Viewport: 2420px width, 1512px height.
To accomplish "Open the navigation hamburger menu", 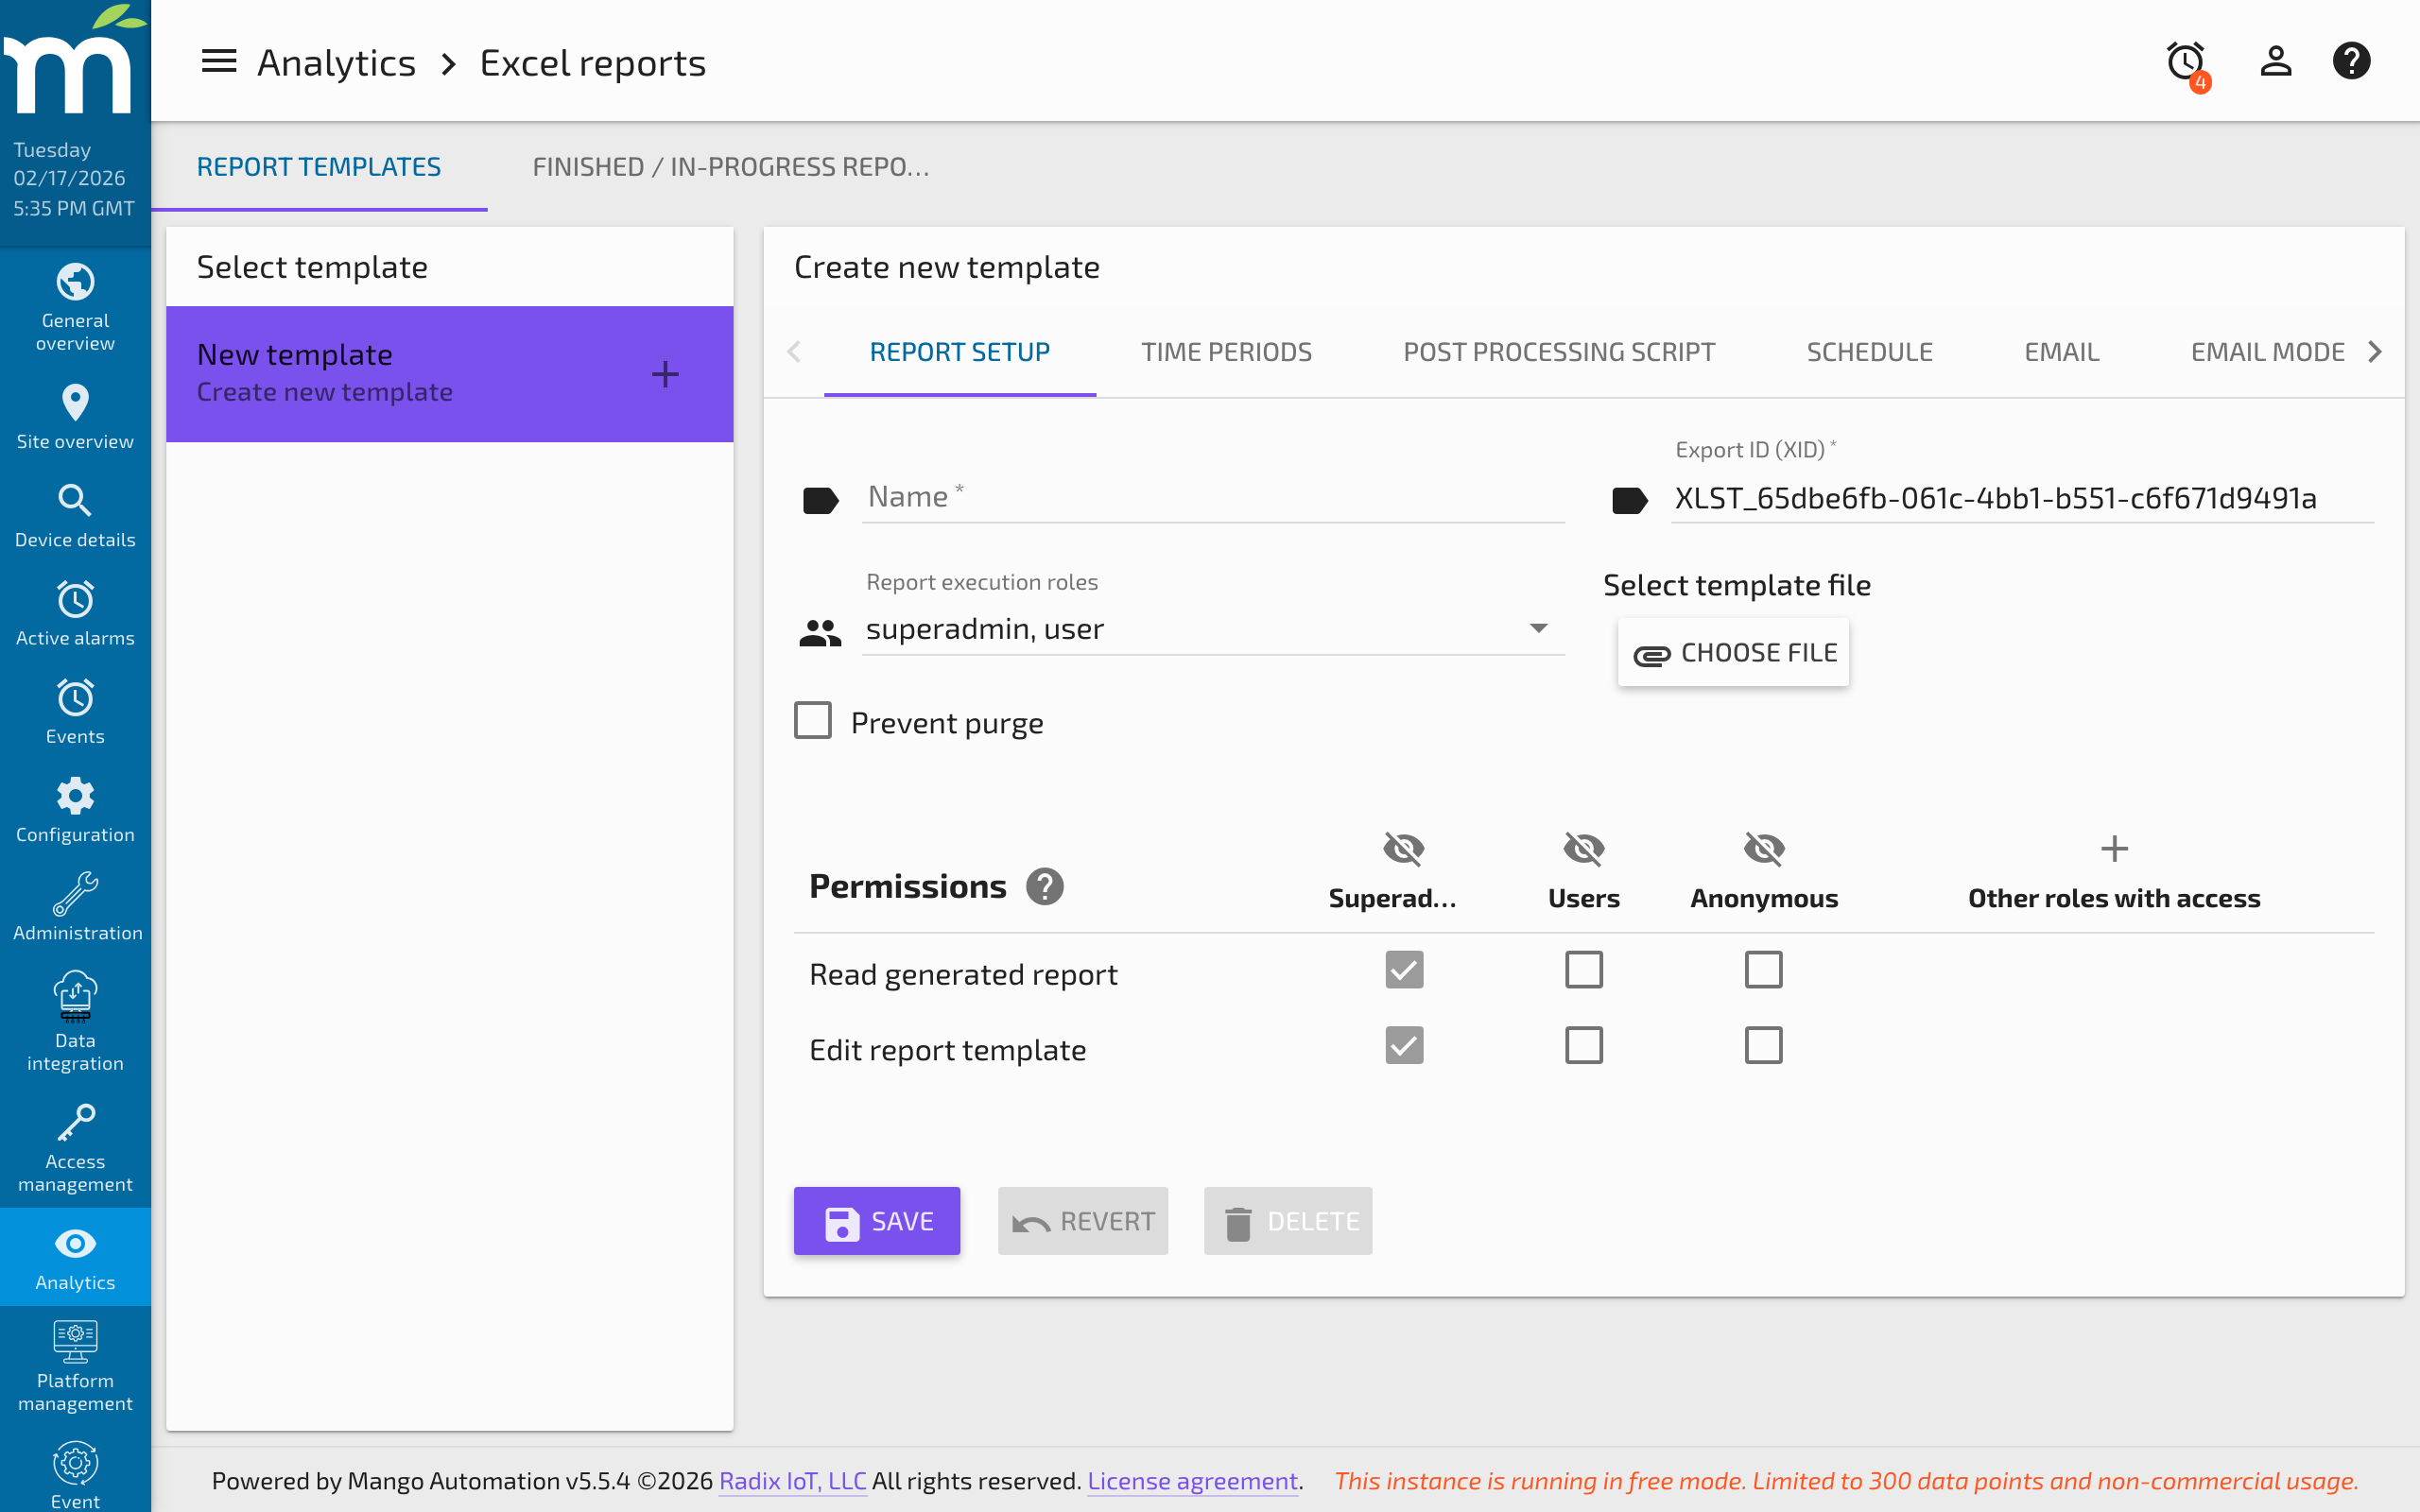I will click(218, 61).
